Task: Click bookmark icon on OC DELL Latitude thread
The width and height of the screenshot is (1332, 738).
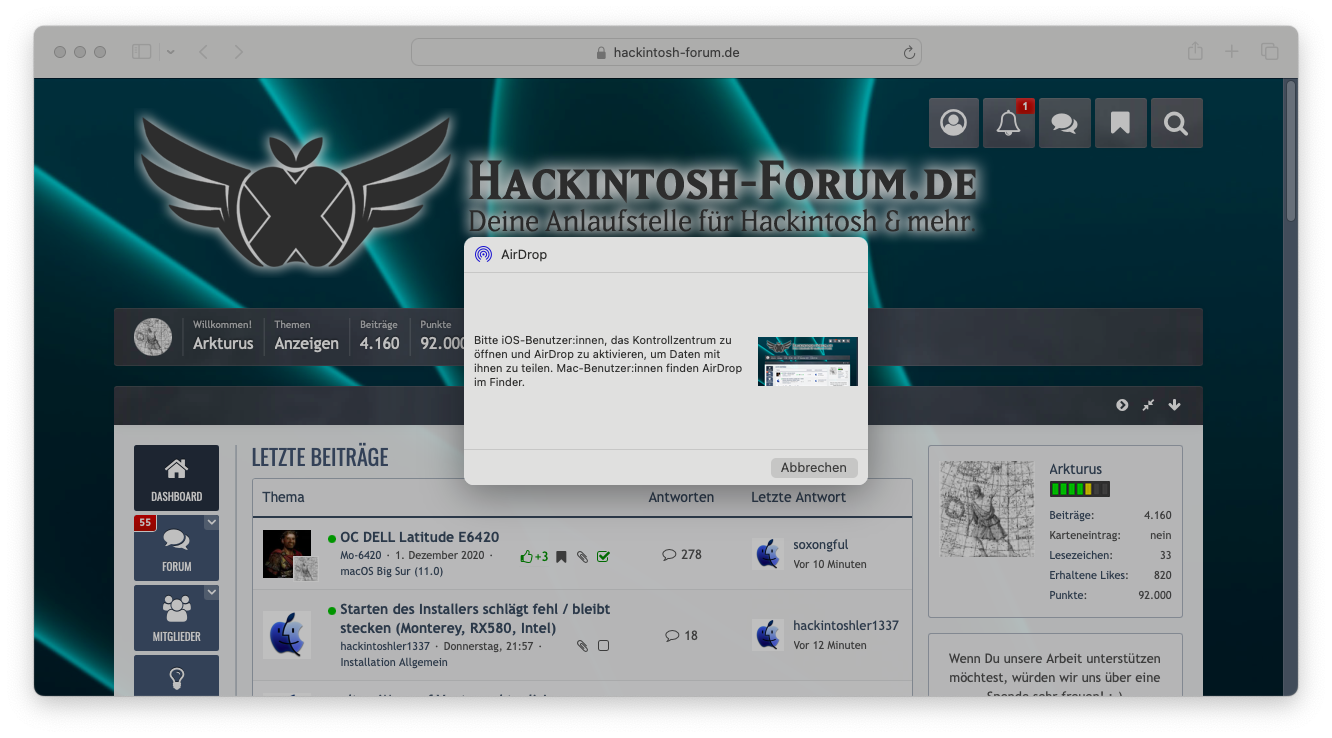Action: coord(561,557)
